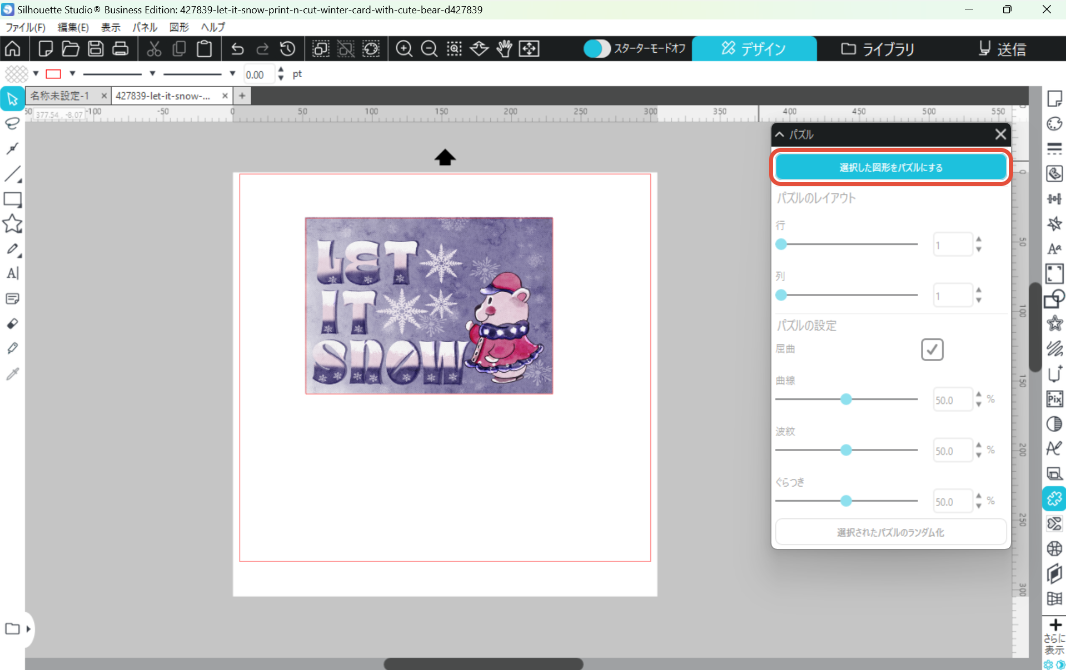This screenshot has width=1066, height=670.
Task: Open the PixScan panel icon
Action: coord(1054,399)
